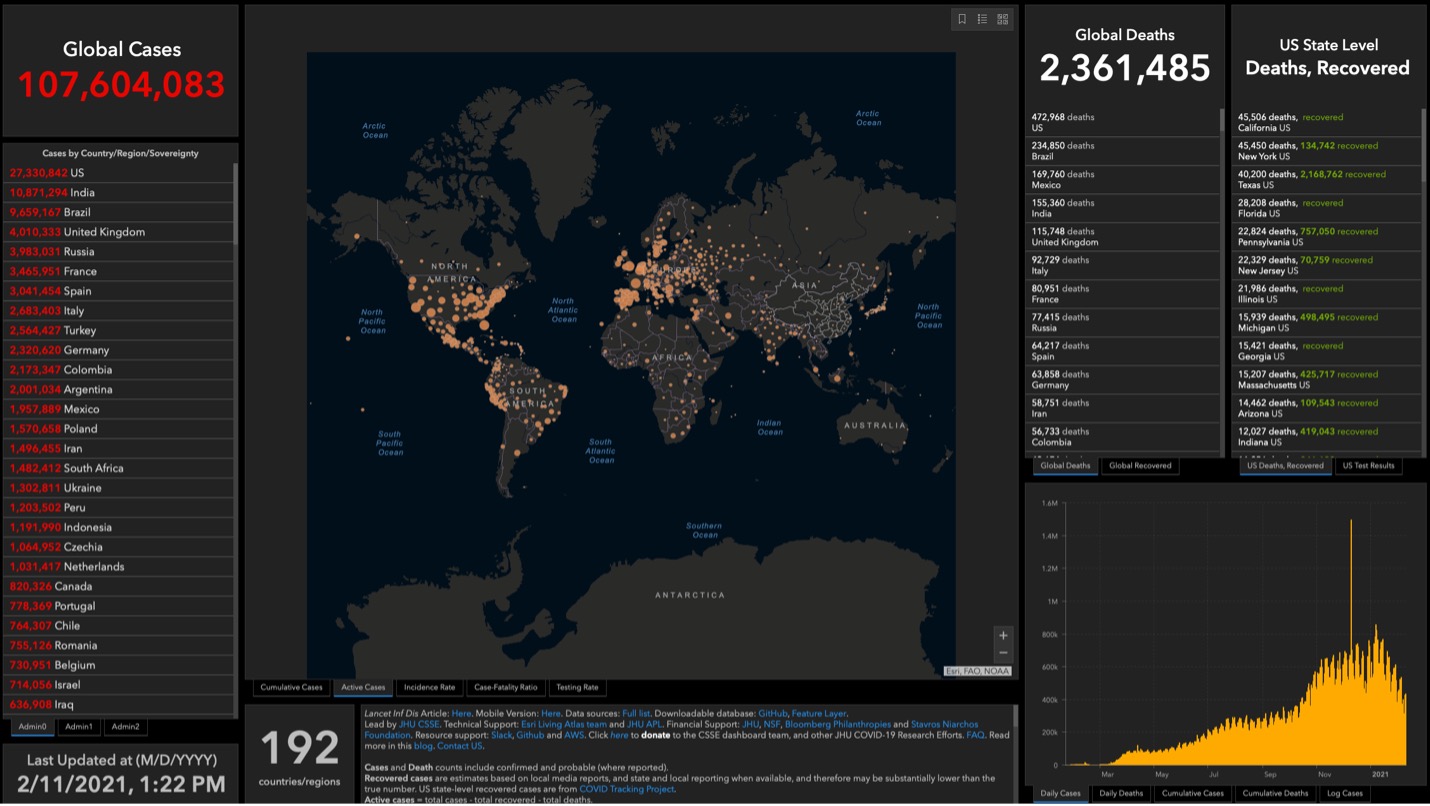Zoom out using the map minus icon
The height and width of the screenshot is (806, 1430).
tap(1002, 653)
